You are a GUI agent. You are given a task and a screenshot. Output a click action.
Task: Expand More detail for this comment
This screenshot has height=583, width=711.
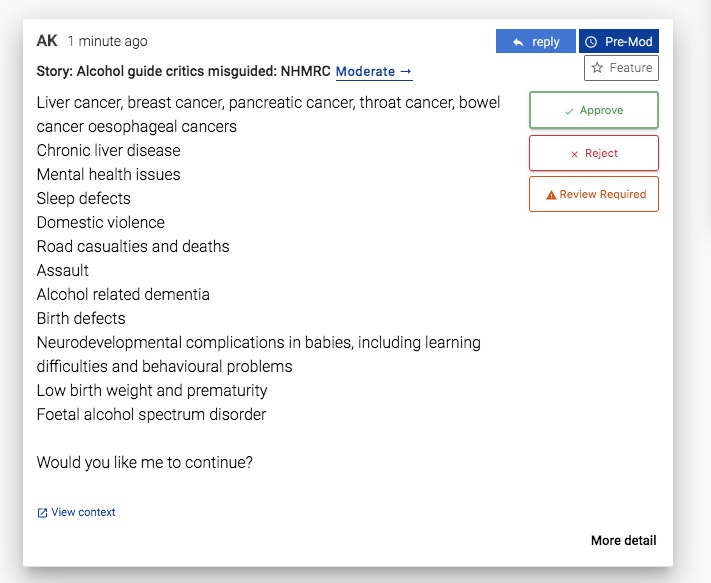623,541
